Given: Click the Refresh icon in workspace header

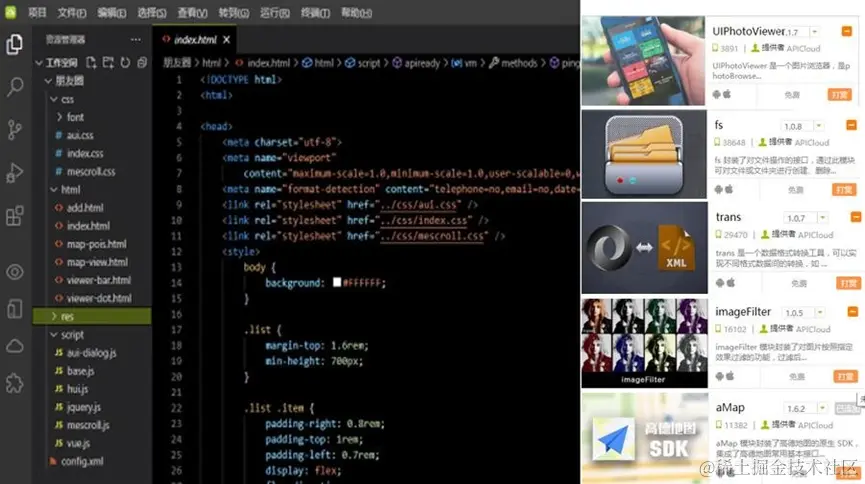Looking at the screenshot, I should pyautogui.click(x=125, y=63).
